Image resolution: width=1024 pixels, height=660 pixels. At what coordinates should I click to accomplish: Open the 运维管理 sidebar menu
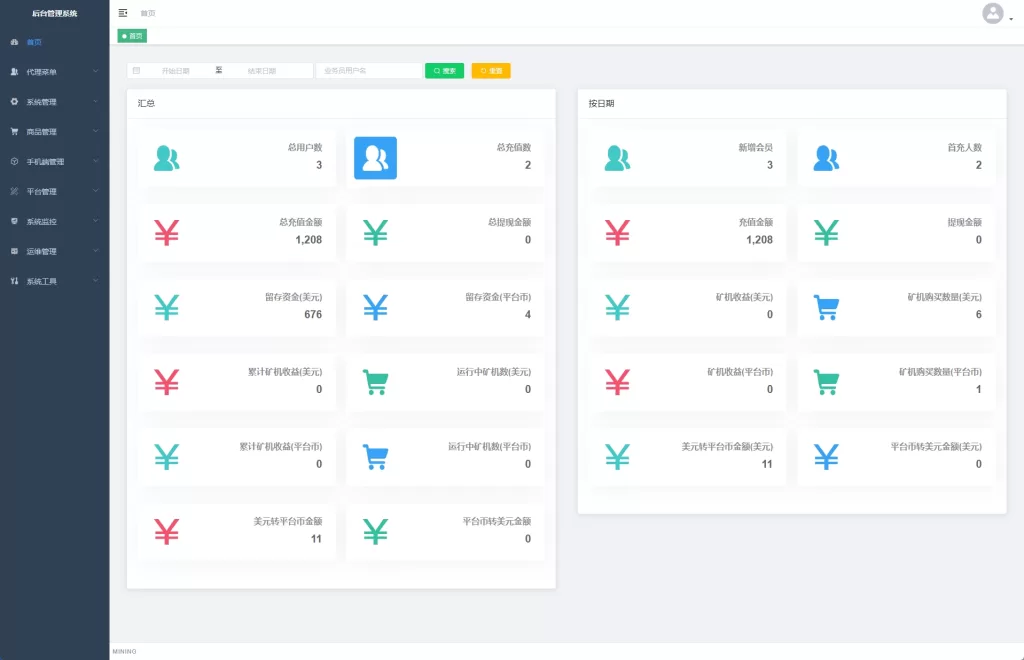coord(55,251)
